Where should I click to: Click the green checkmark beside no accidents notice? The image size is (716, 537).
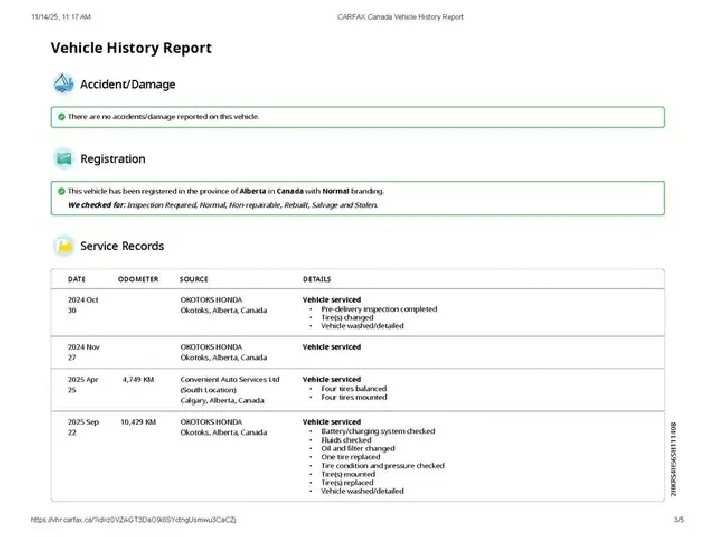click(x=61, y=117)
